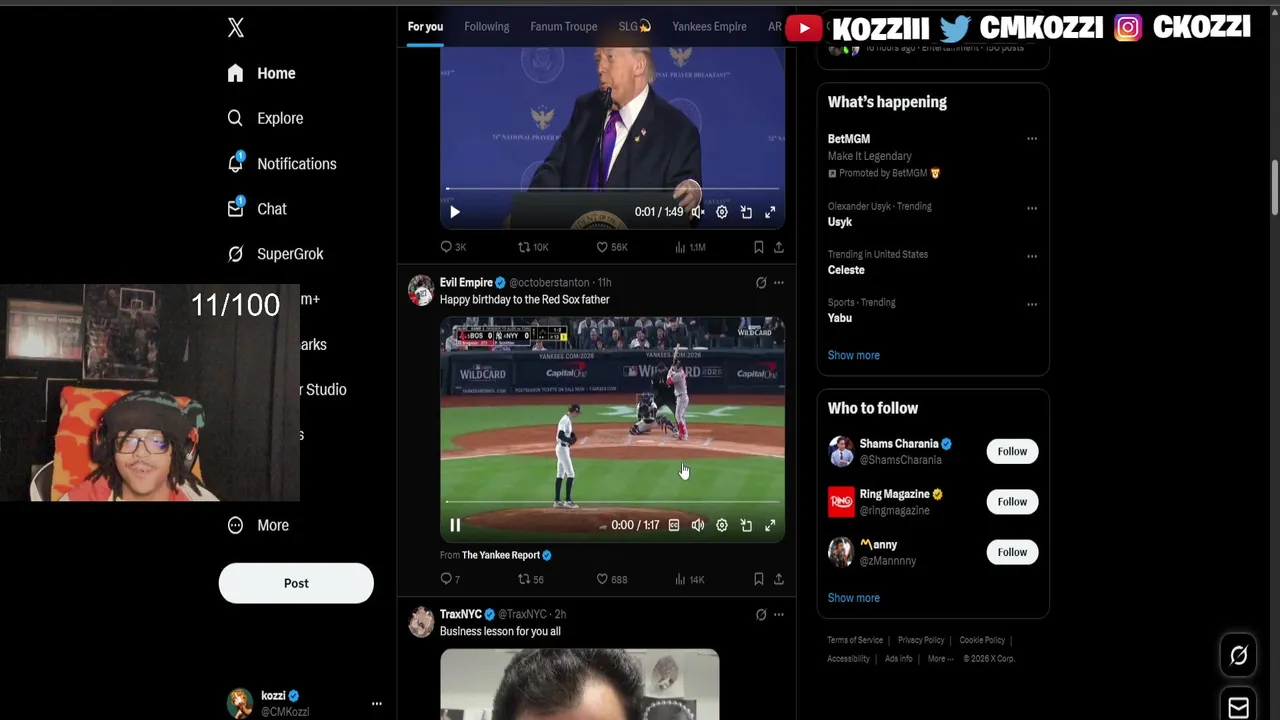Open more options for Usyk trend
This screenshot has width=1280, height=720.
point(1031,208)
